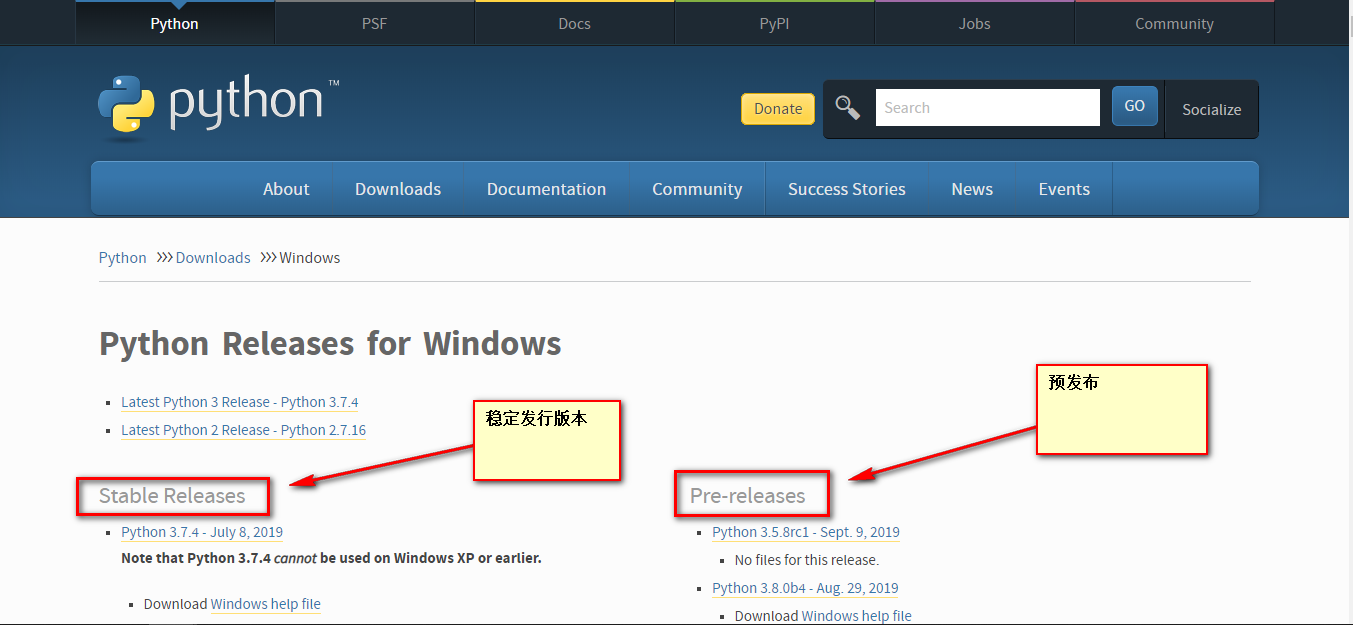Open the Documentation menu in navigation
This screenshot has width=1353, height=625.
coord(546,188)
